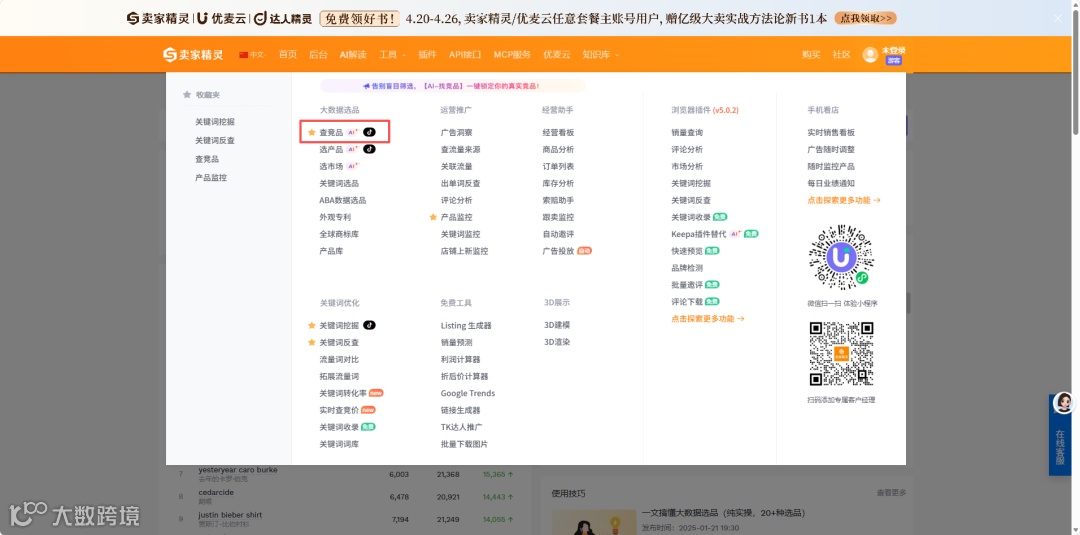Screen dimensions: 1080x535
Task: Click 点击探索更多功能 under 手机看店
Action: coord(844,200)
